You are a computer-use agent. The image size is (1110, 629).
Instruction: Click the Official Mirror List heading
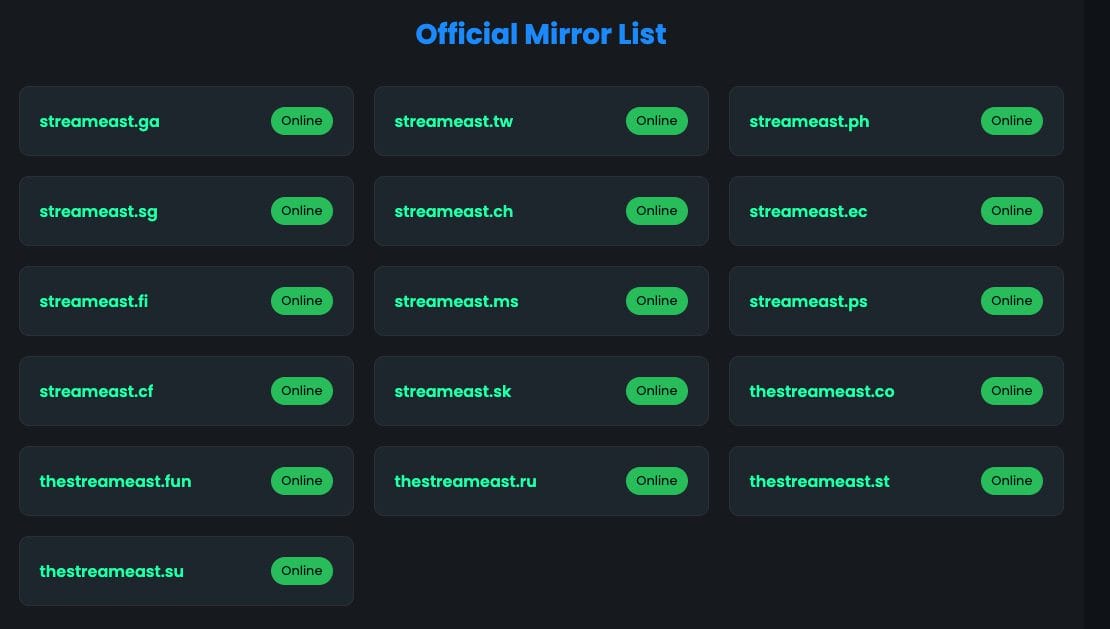pos(541,34)
